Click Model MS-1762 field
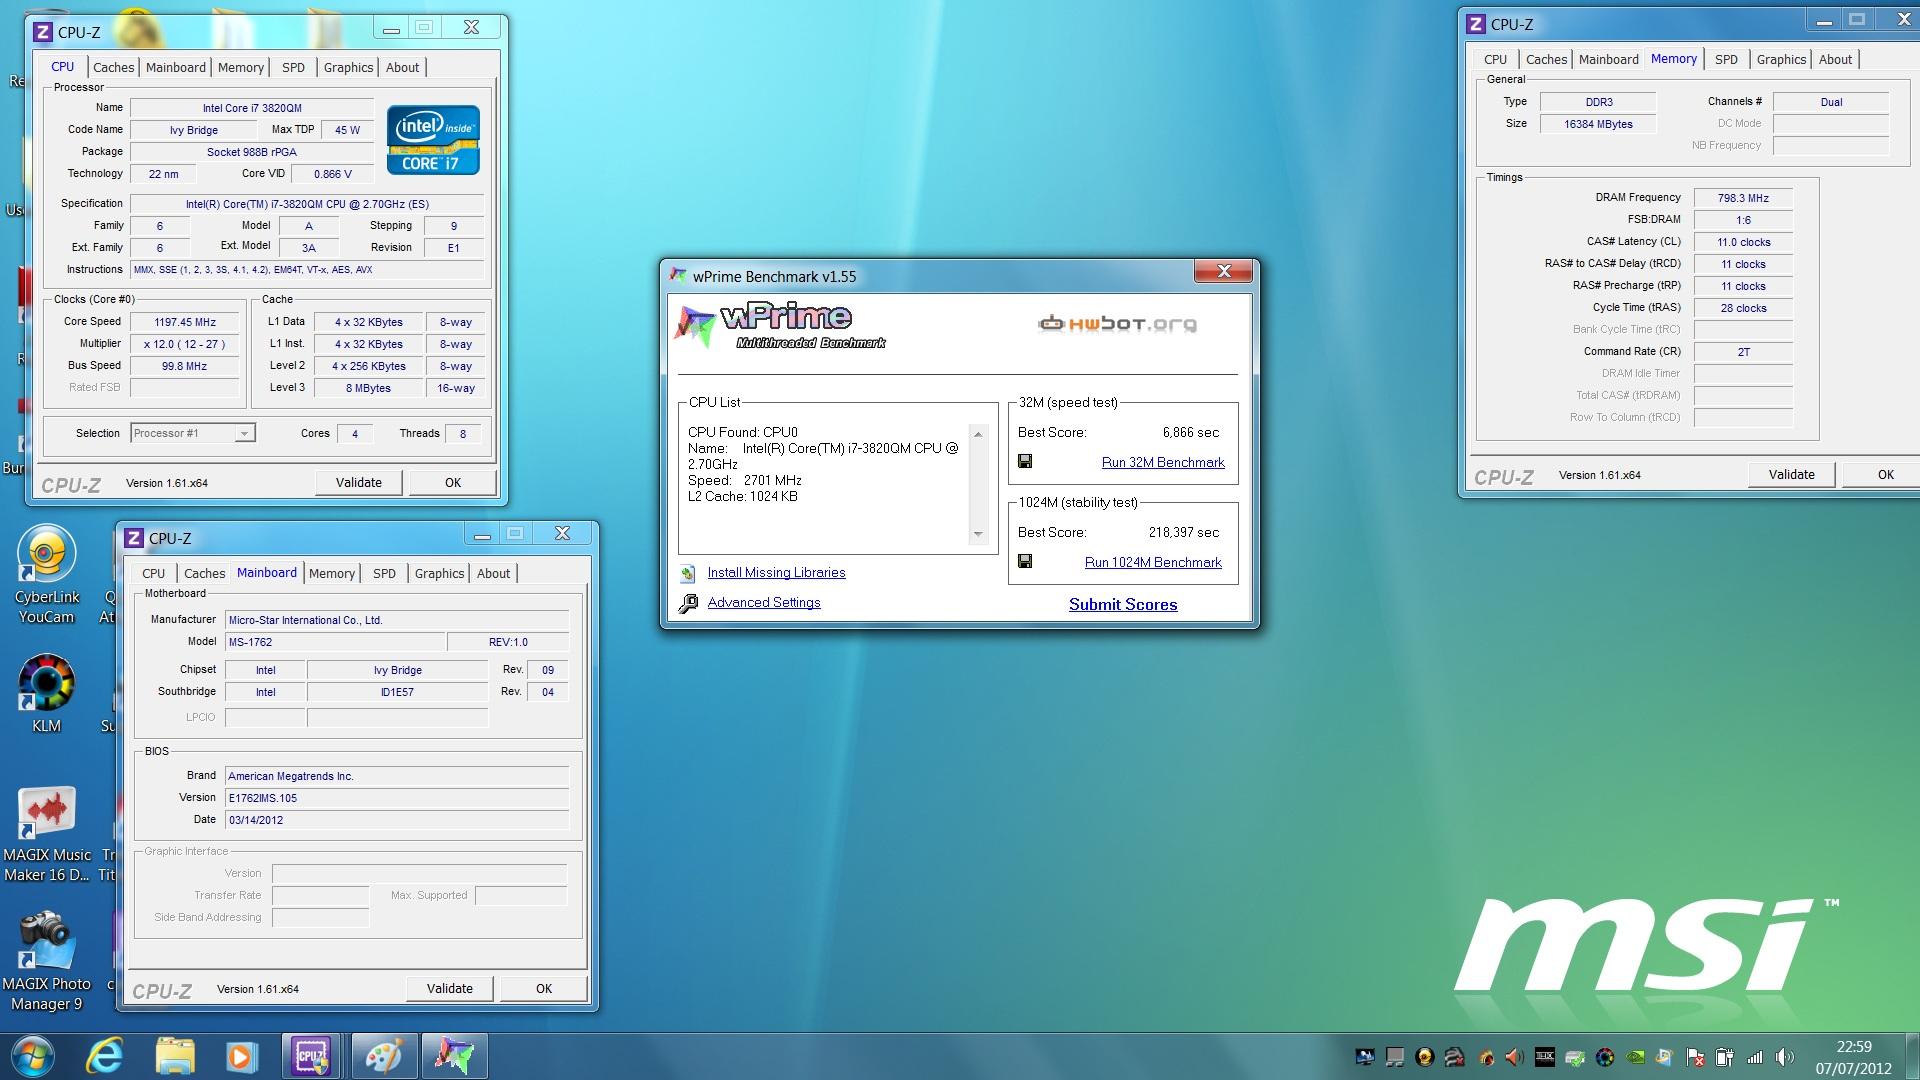Viewport: 1920px width, 1080px height. coord(335,642)
